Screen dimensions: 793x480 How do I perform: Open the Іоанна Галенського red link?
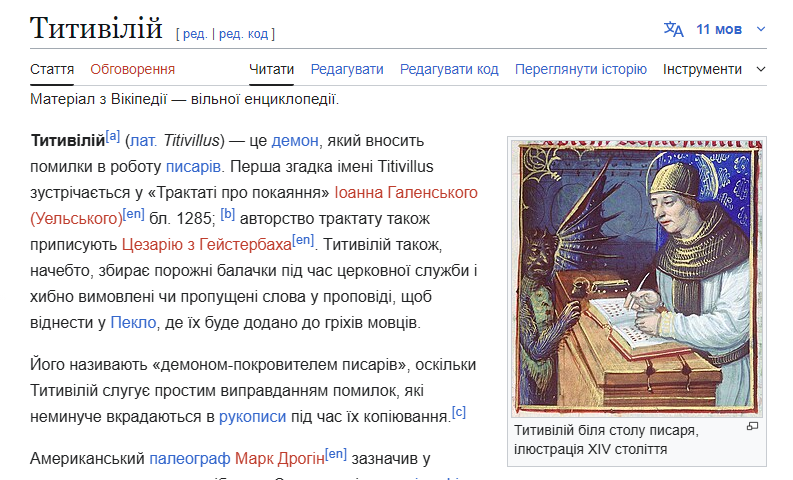point(406,193)
